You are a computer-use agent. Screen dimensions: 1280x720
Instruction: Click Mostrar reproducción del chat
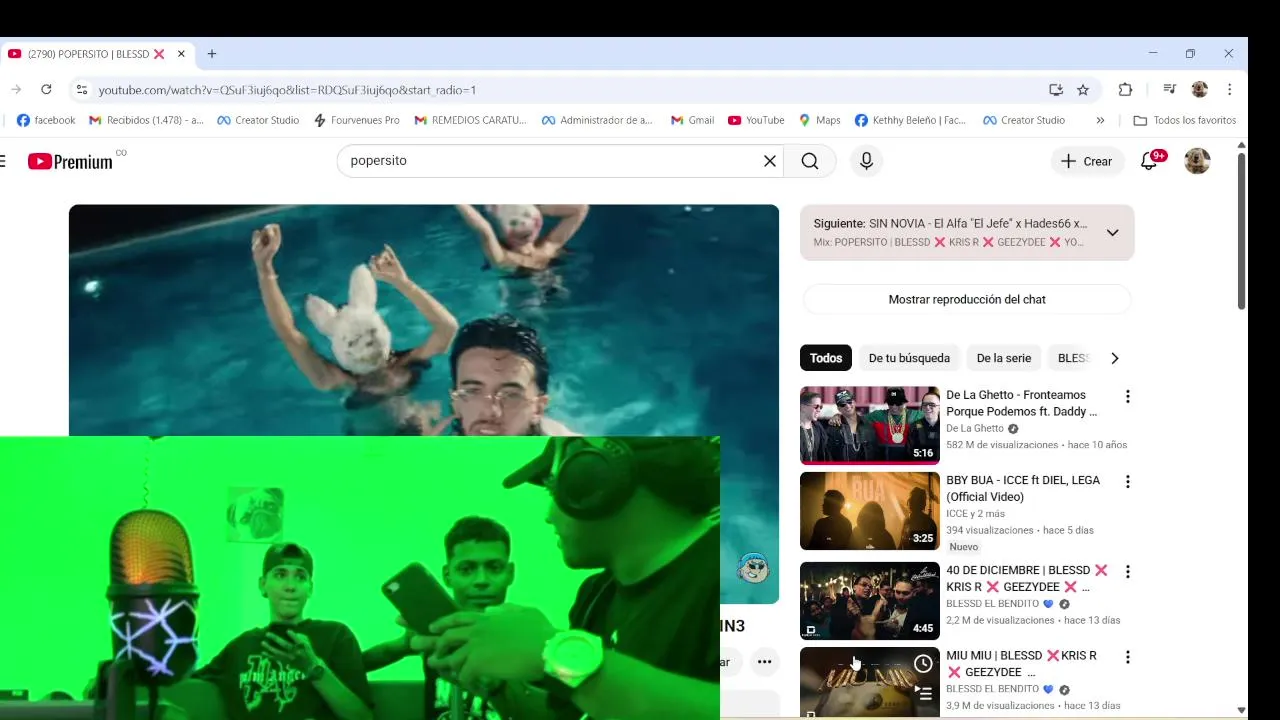967,299
